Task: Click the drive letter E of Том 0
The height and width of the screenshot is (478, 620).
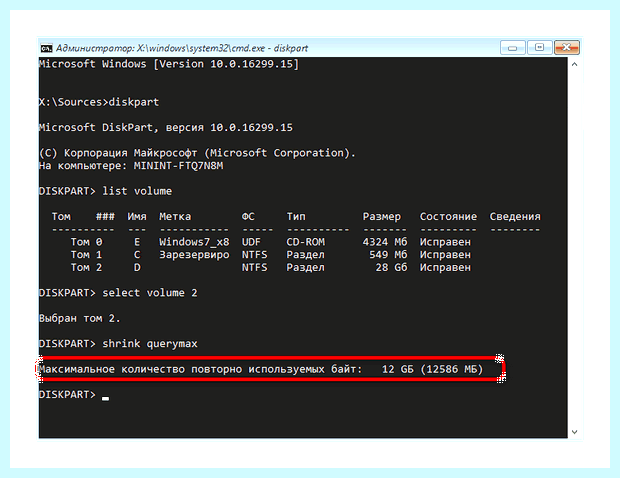Action: [x=137, y=242]
